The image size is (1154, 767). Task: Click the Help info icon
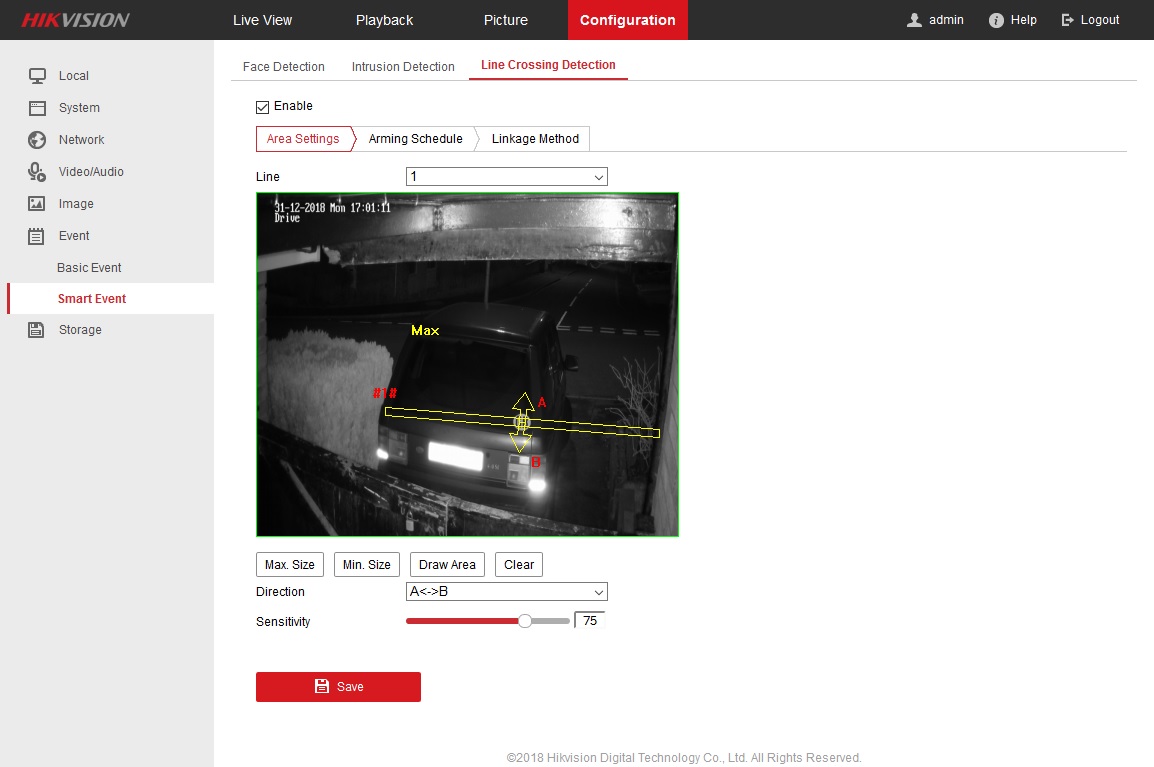tap(996, 20)
